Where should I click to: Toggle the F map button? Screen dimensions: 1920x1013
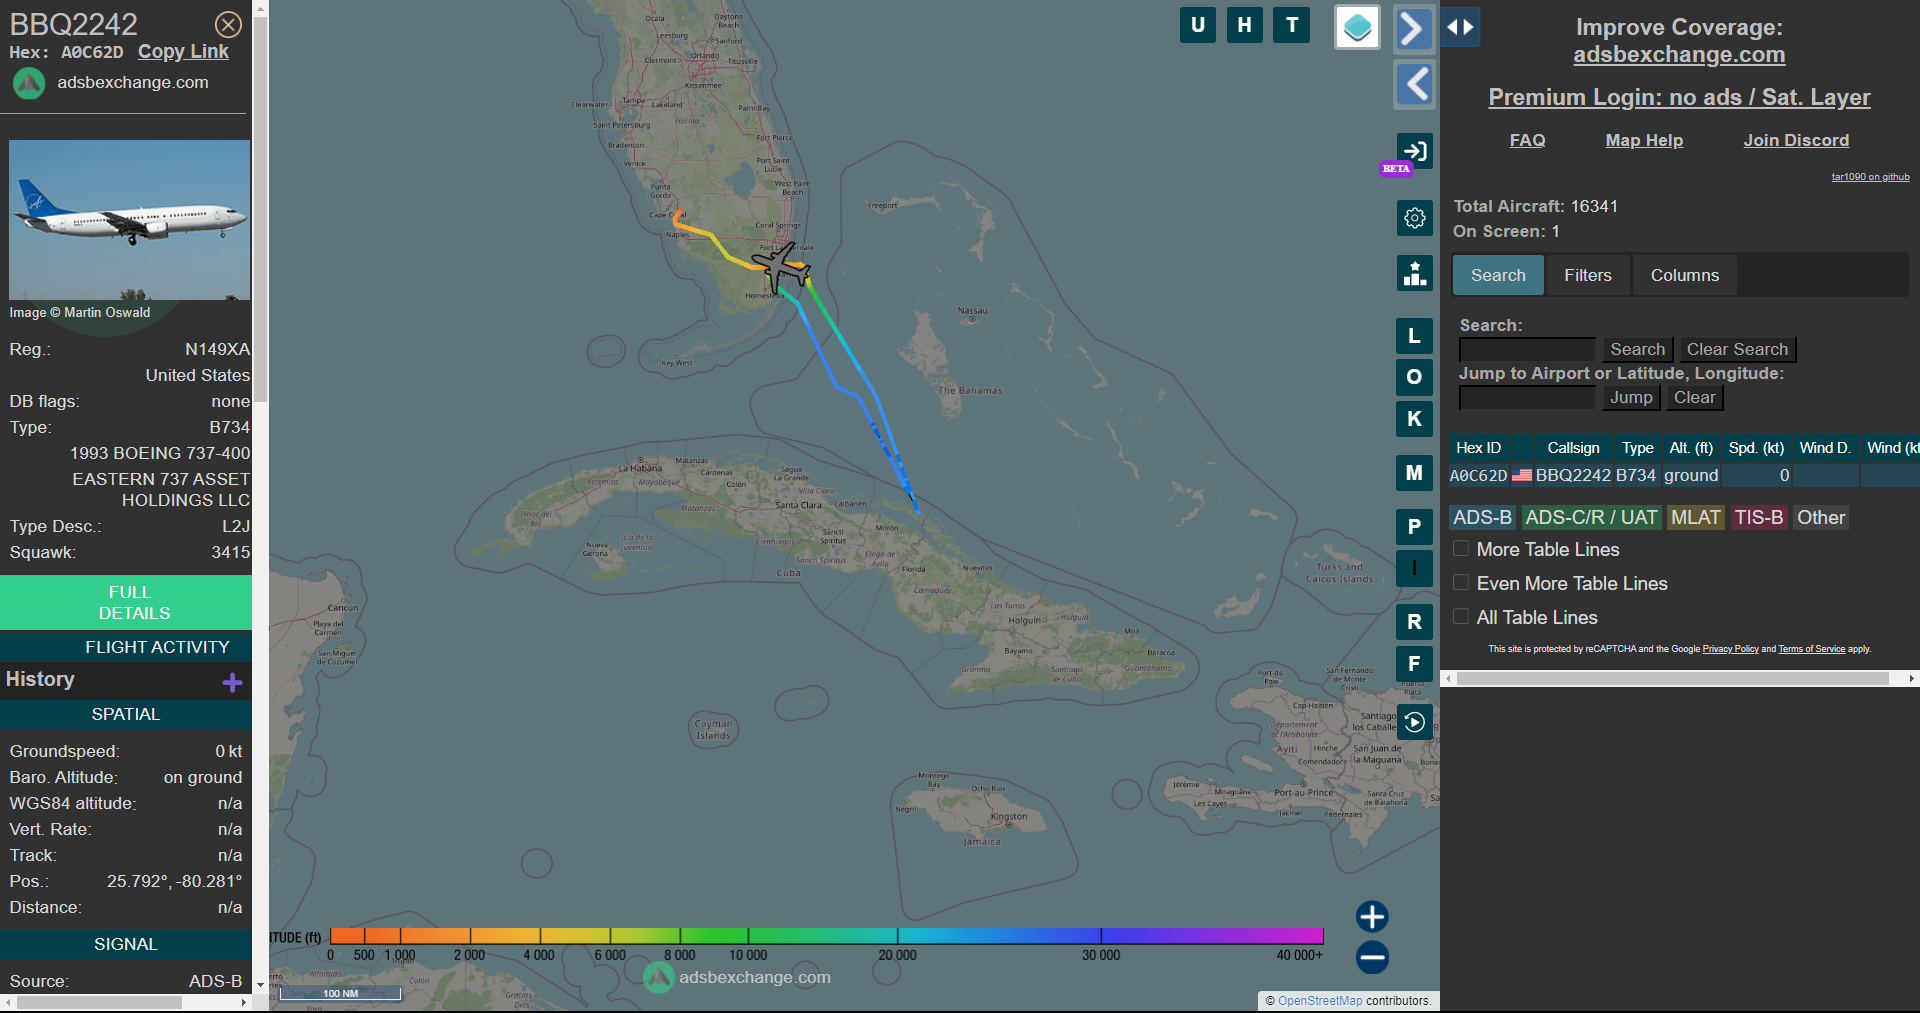click(x=1414, y=664)
